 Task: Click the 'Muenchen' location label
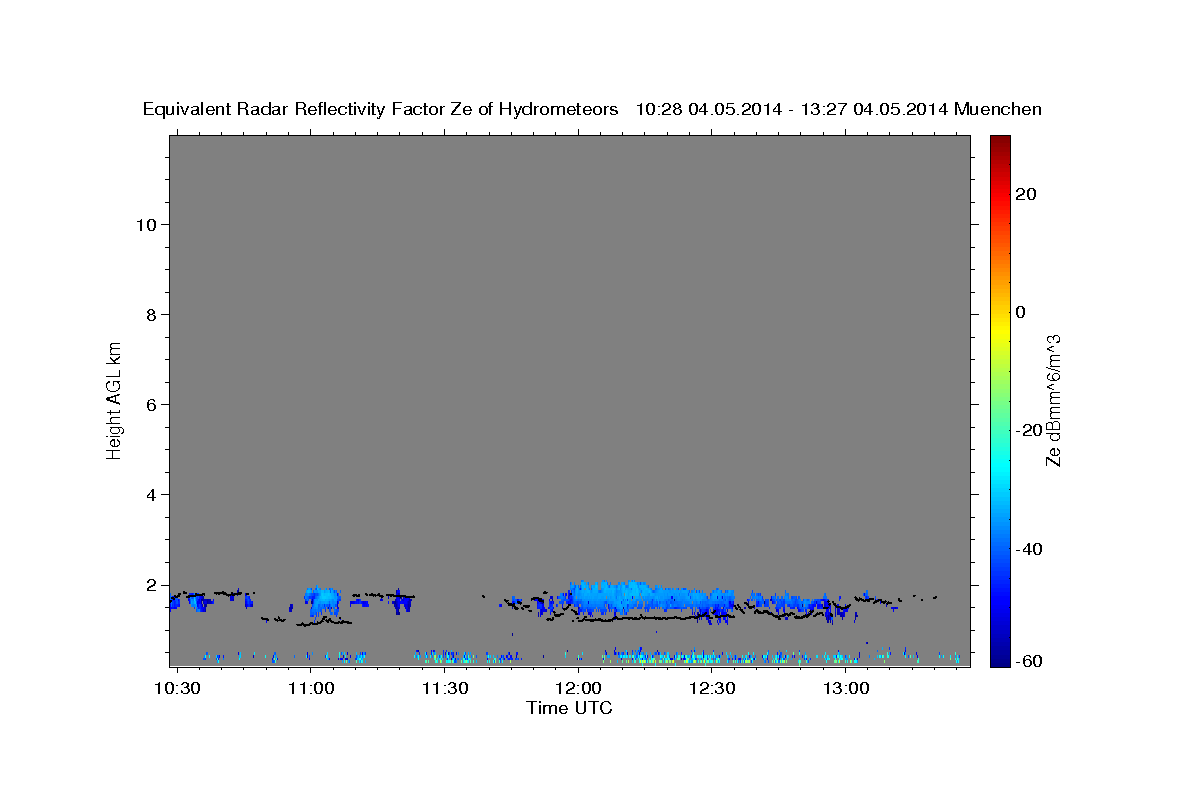tap(998, 110)
